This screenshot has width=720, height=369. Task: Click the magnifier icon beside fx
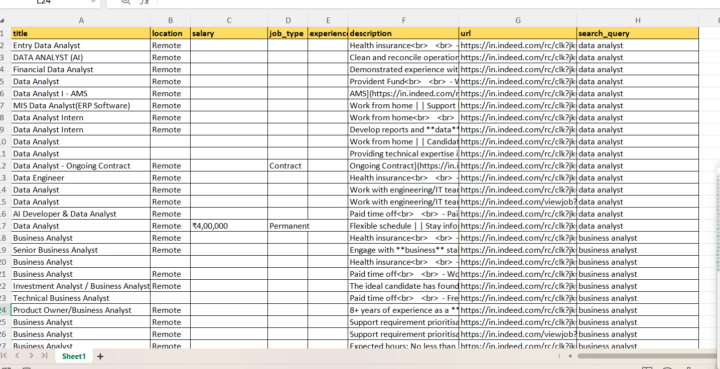(x=125, y=2)
